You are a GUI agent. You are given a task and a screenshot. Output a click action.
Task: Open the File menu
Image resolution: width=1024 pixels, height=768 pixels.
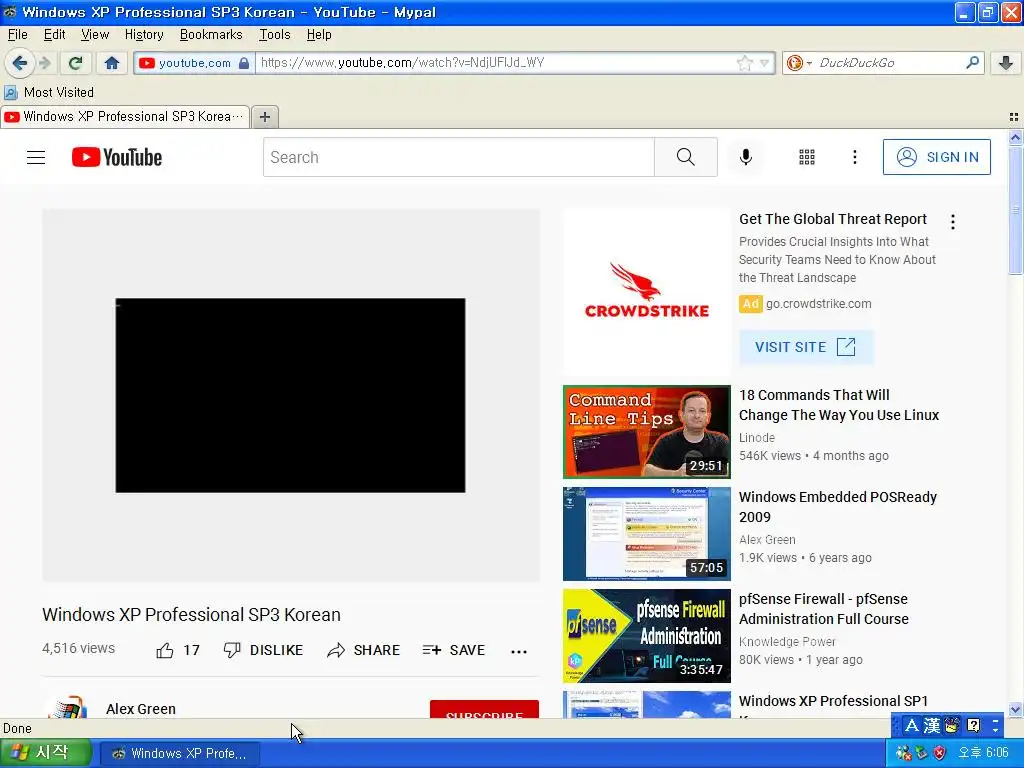point(18,35)
